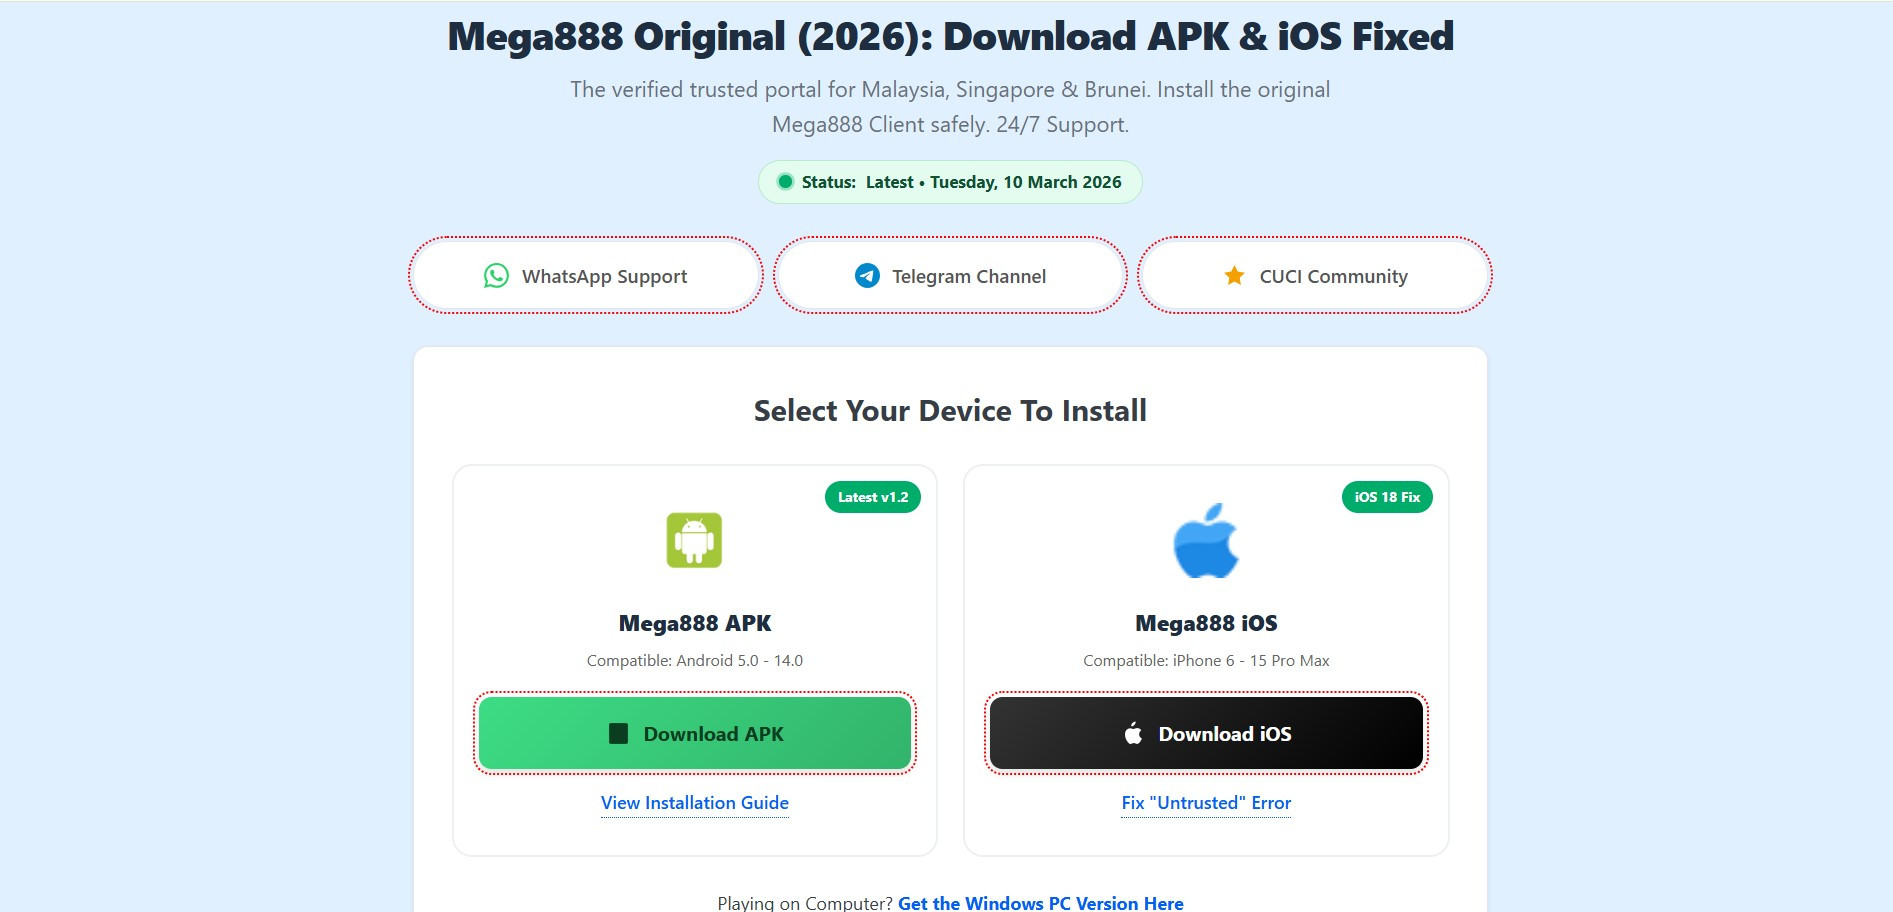Follow the Fix "Untrusted" Error link
Screen dimensions: 1893x912
tap(1206, 803)
